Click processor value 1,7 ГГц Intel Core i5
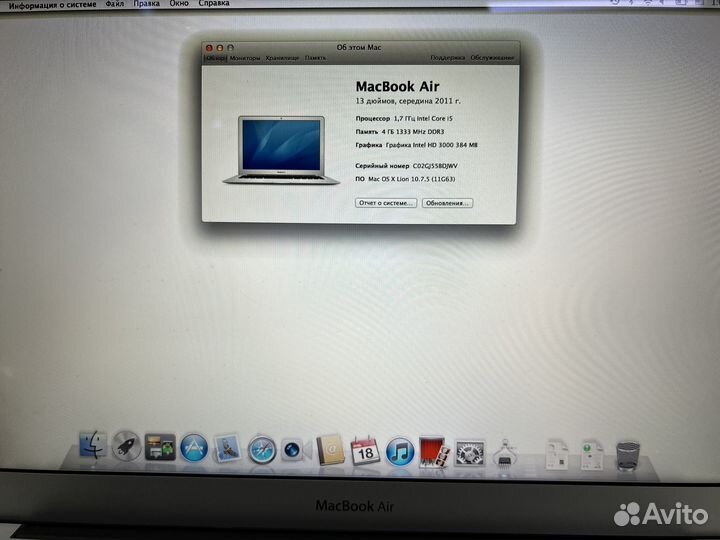This screenshot has height=540, width=720. [423, 118]
